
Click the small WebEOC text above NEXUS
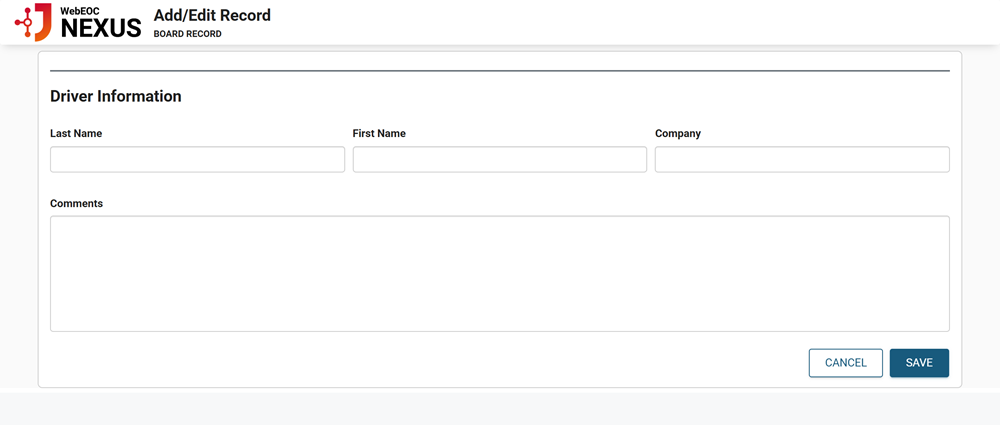click(80, 10)
